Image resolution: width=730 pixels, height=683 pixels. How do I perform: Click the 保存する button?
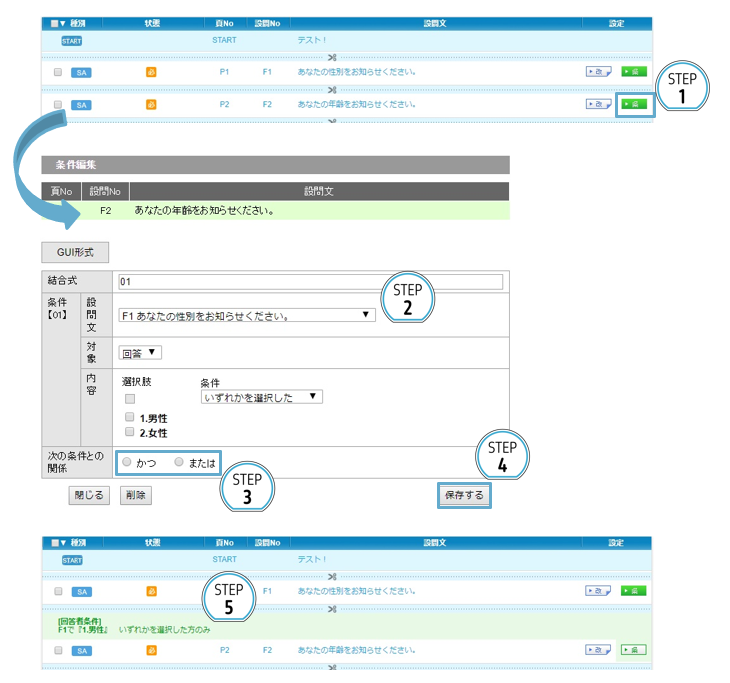click(x=464, y=495)
